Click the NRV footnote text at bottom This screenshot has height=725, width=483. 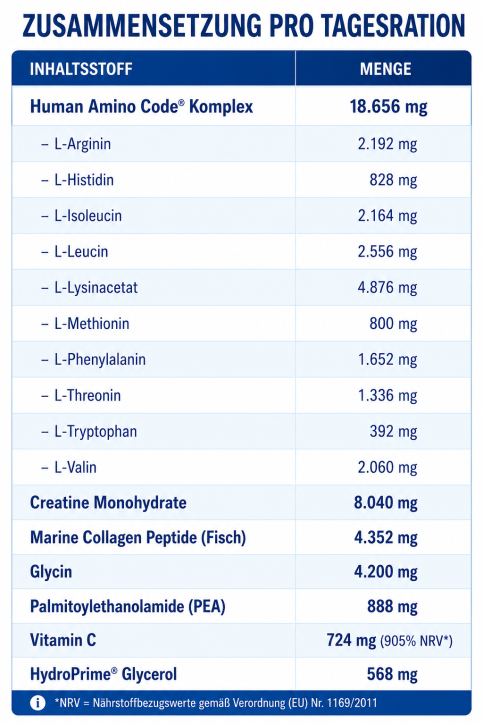[215, 703]
